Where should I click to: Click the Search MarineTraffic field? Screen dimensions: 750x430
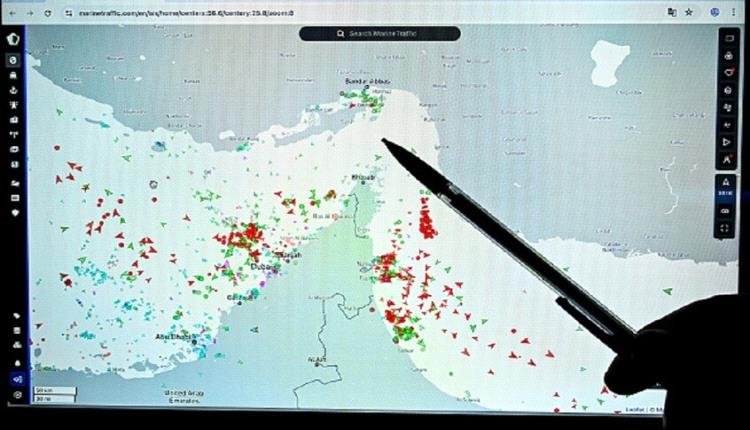click(380, 33)
